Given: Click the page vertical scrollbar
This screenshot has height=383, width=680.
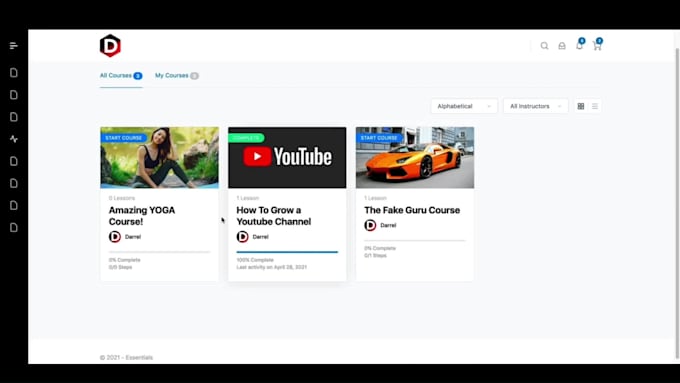Looking at the screenshot, I should pos(677,204).
